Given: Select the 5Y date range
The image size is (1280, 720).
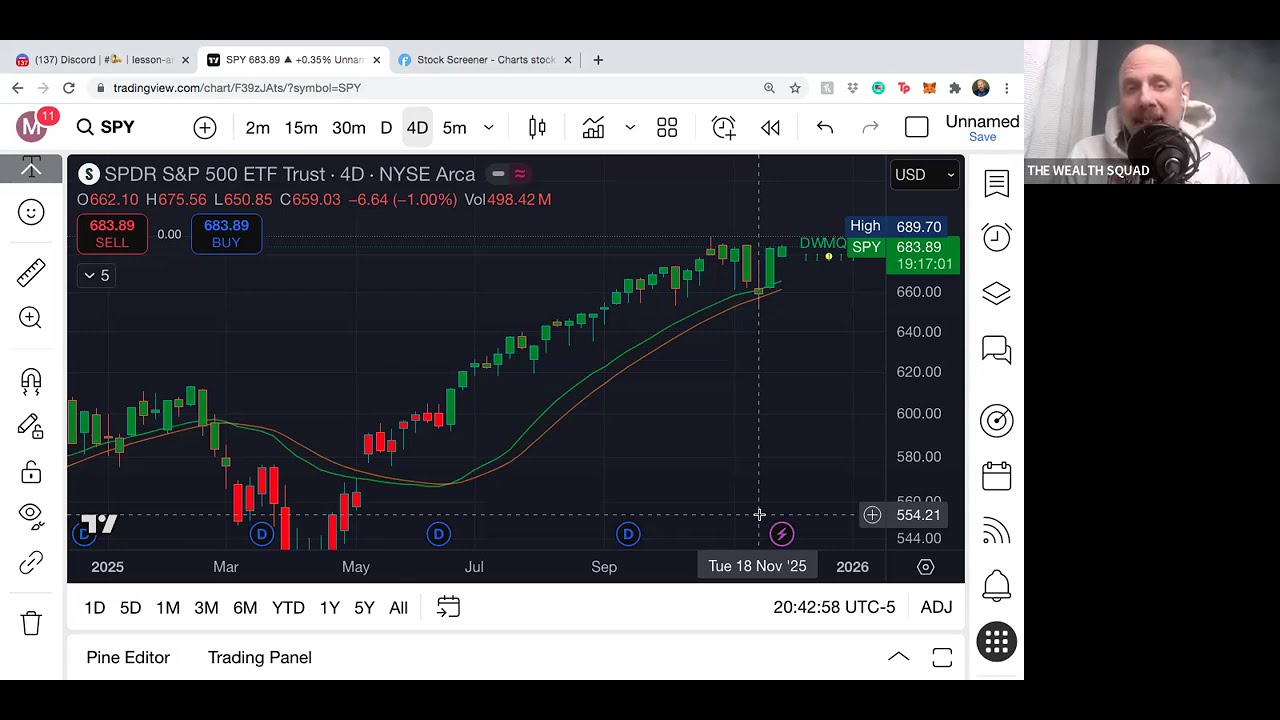Looking at the screenshot, I should (x=364, y=607).
